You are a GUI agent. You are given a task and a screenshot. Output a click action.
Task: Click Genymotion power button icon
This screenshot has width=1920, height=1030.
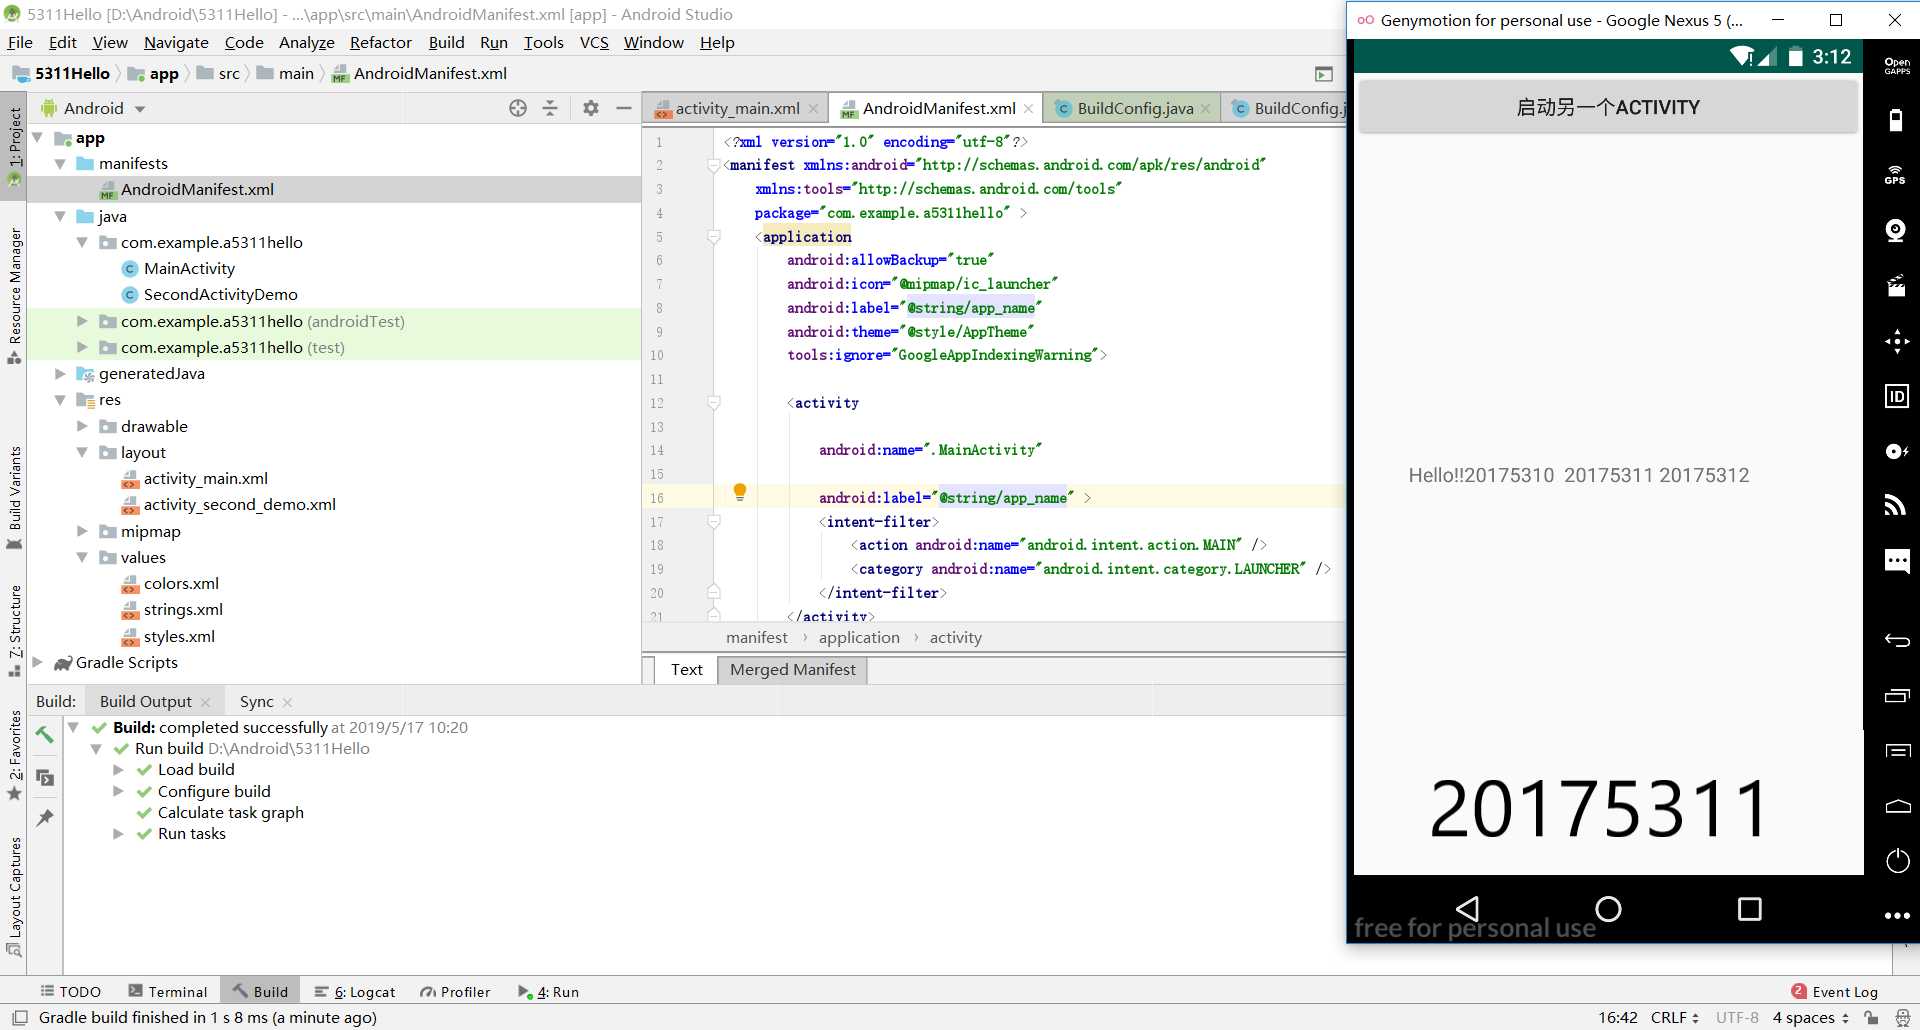[1897, 860]
